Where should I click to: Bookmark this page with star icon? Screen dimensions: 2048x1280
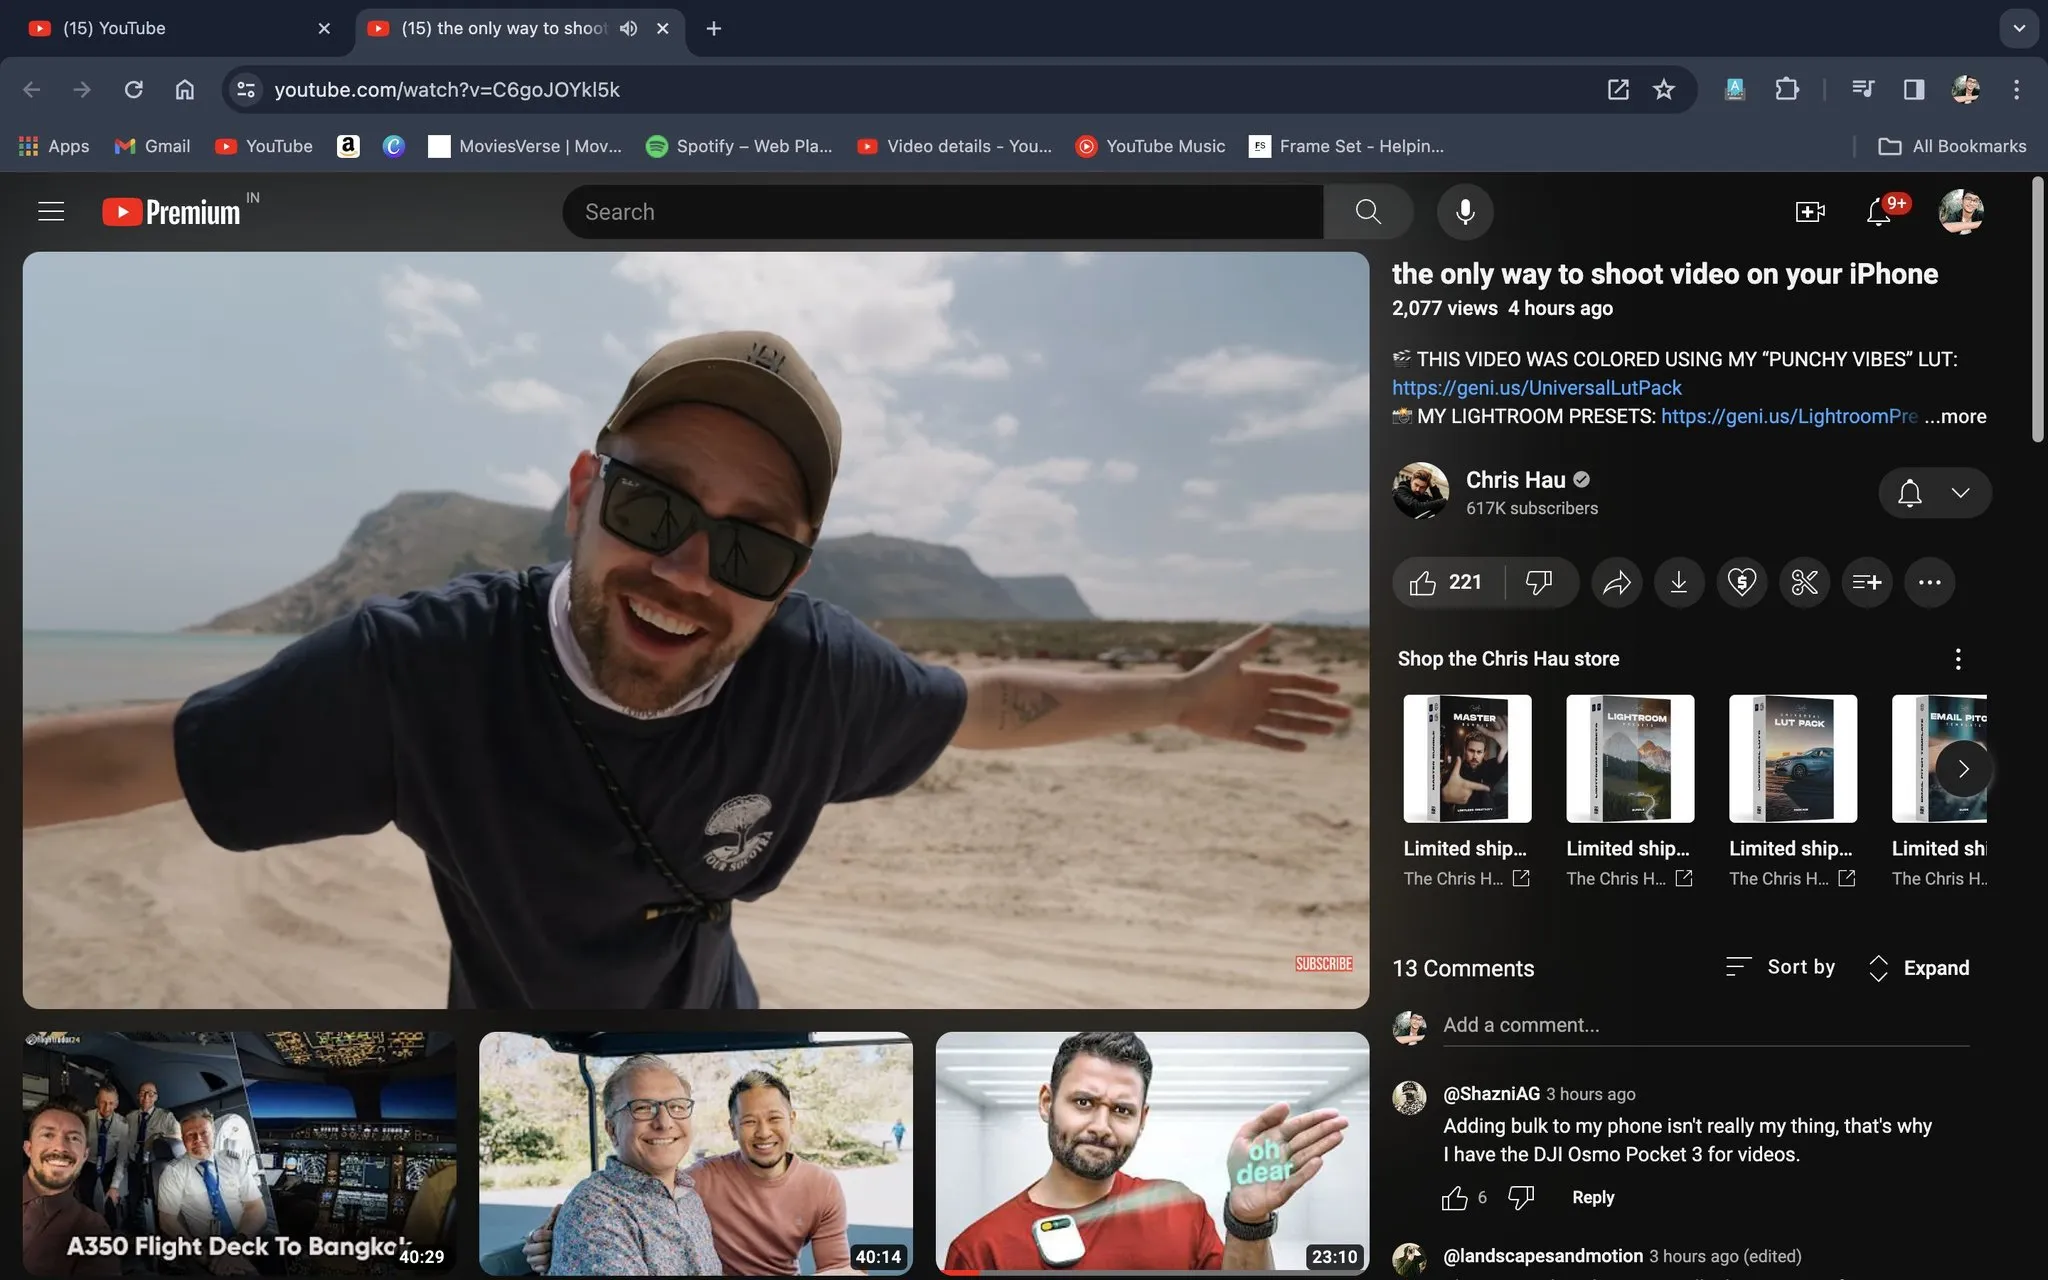[1664, 90]
